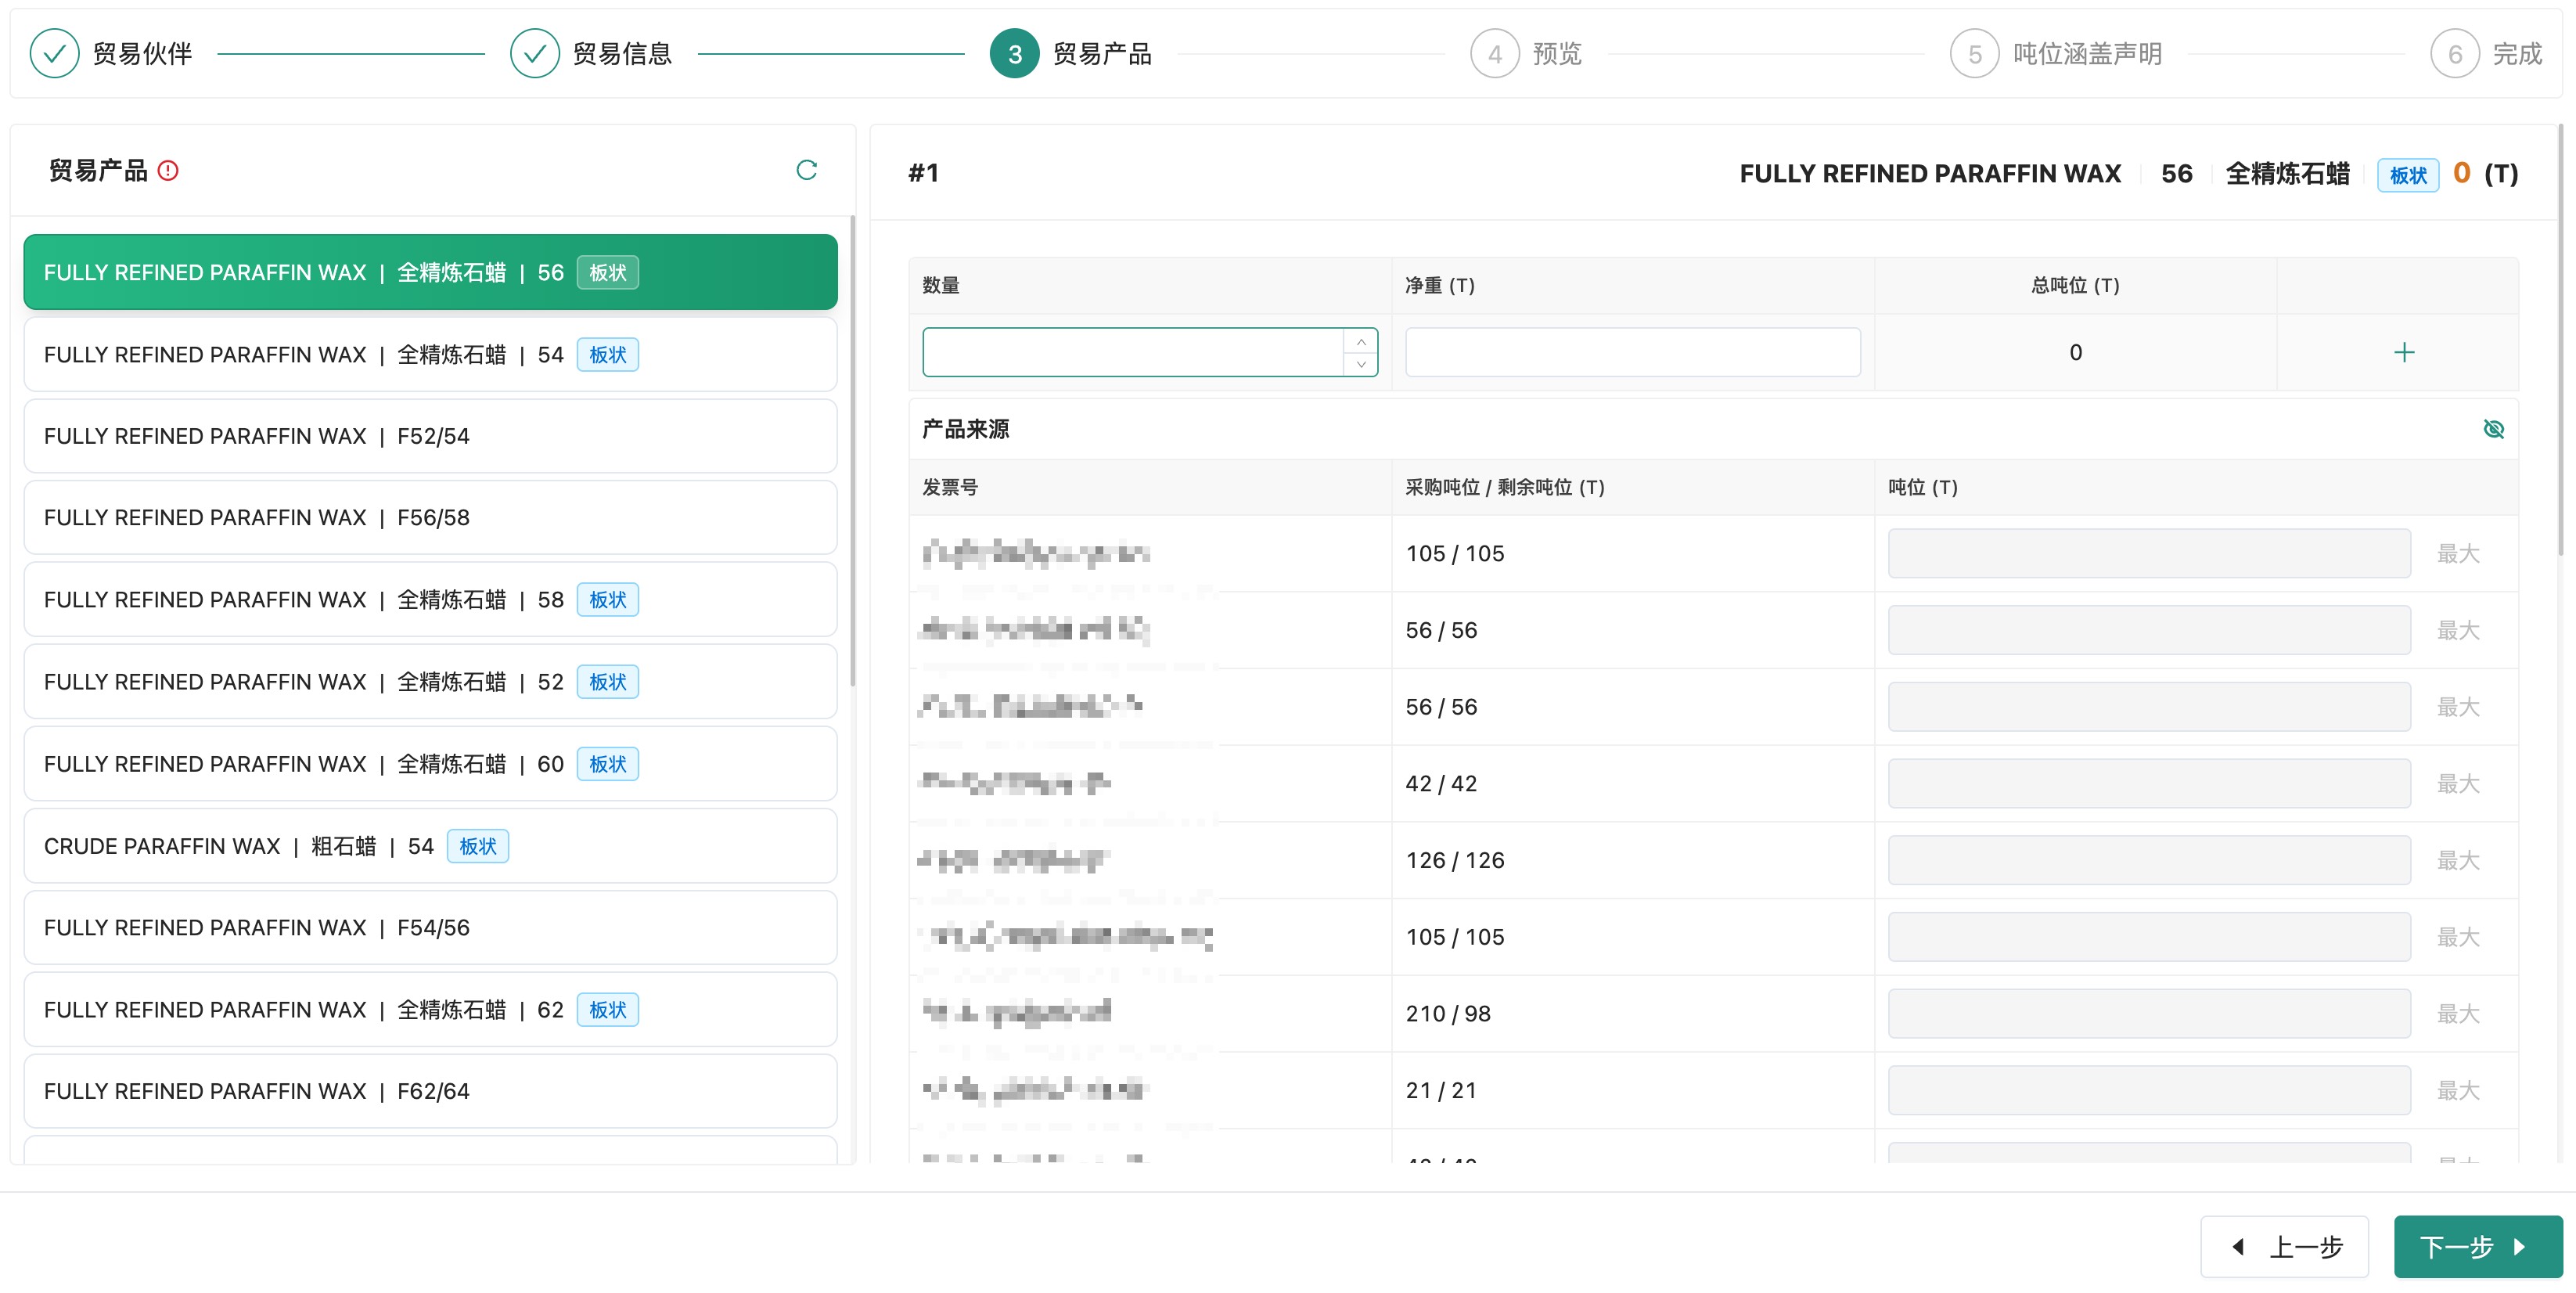Select FULLY REFINED PARAFFIN WAX F56/58 item
The width and height of the screenshot is (2576, 1293).
[430, 518]
